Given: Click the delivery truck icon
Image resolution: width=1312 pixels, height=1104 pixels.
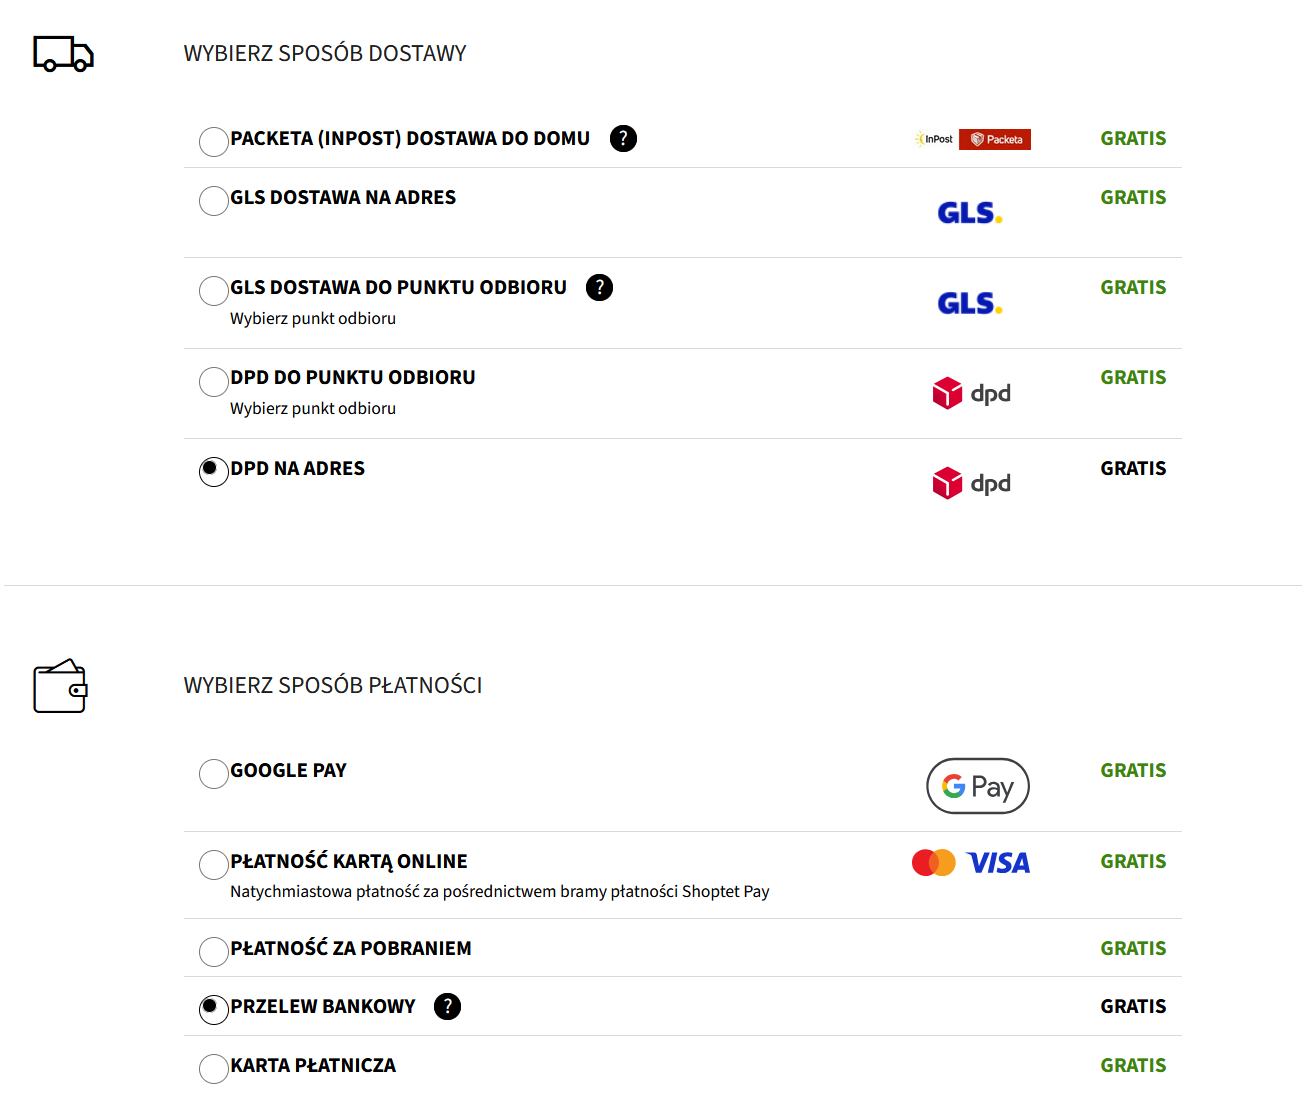Looking at the screenshot, I should pyautogui.click(x=63, y=54).
